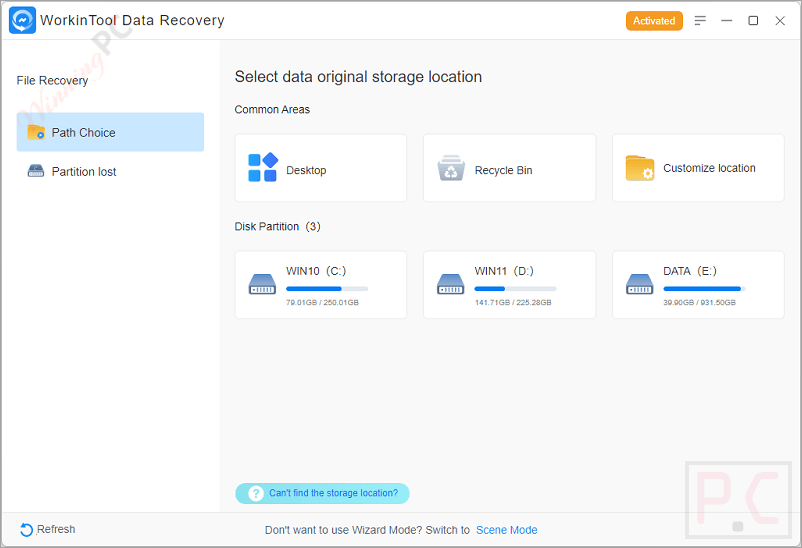This screenshot has width=802, height=548.
Task: Open the Partition lost sidebar item
Action: click(110, 171)
